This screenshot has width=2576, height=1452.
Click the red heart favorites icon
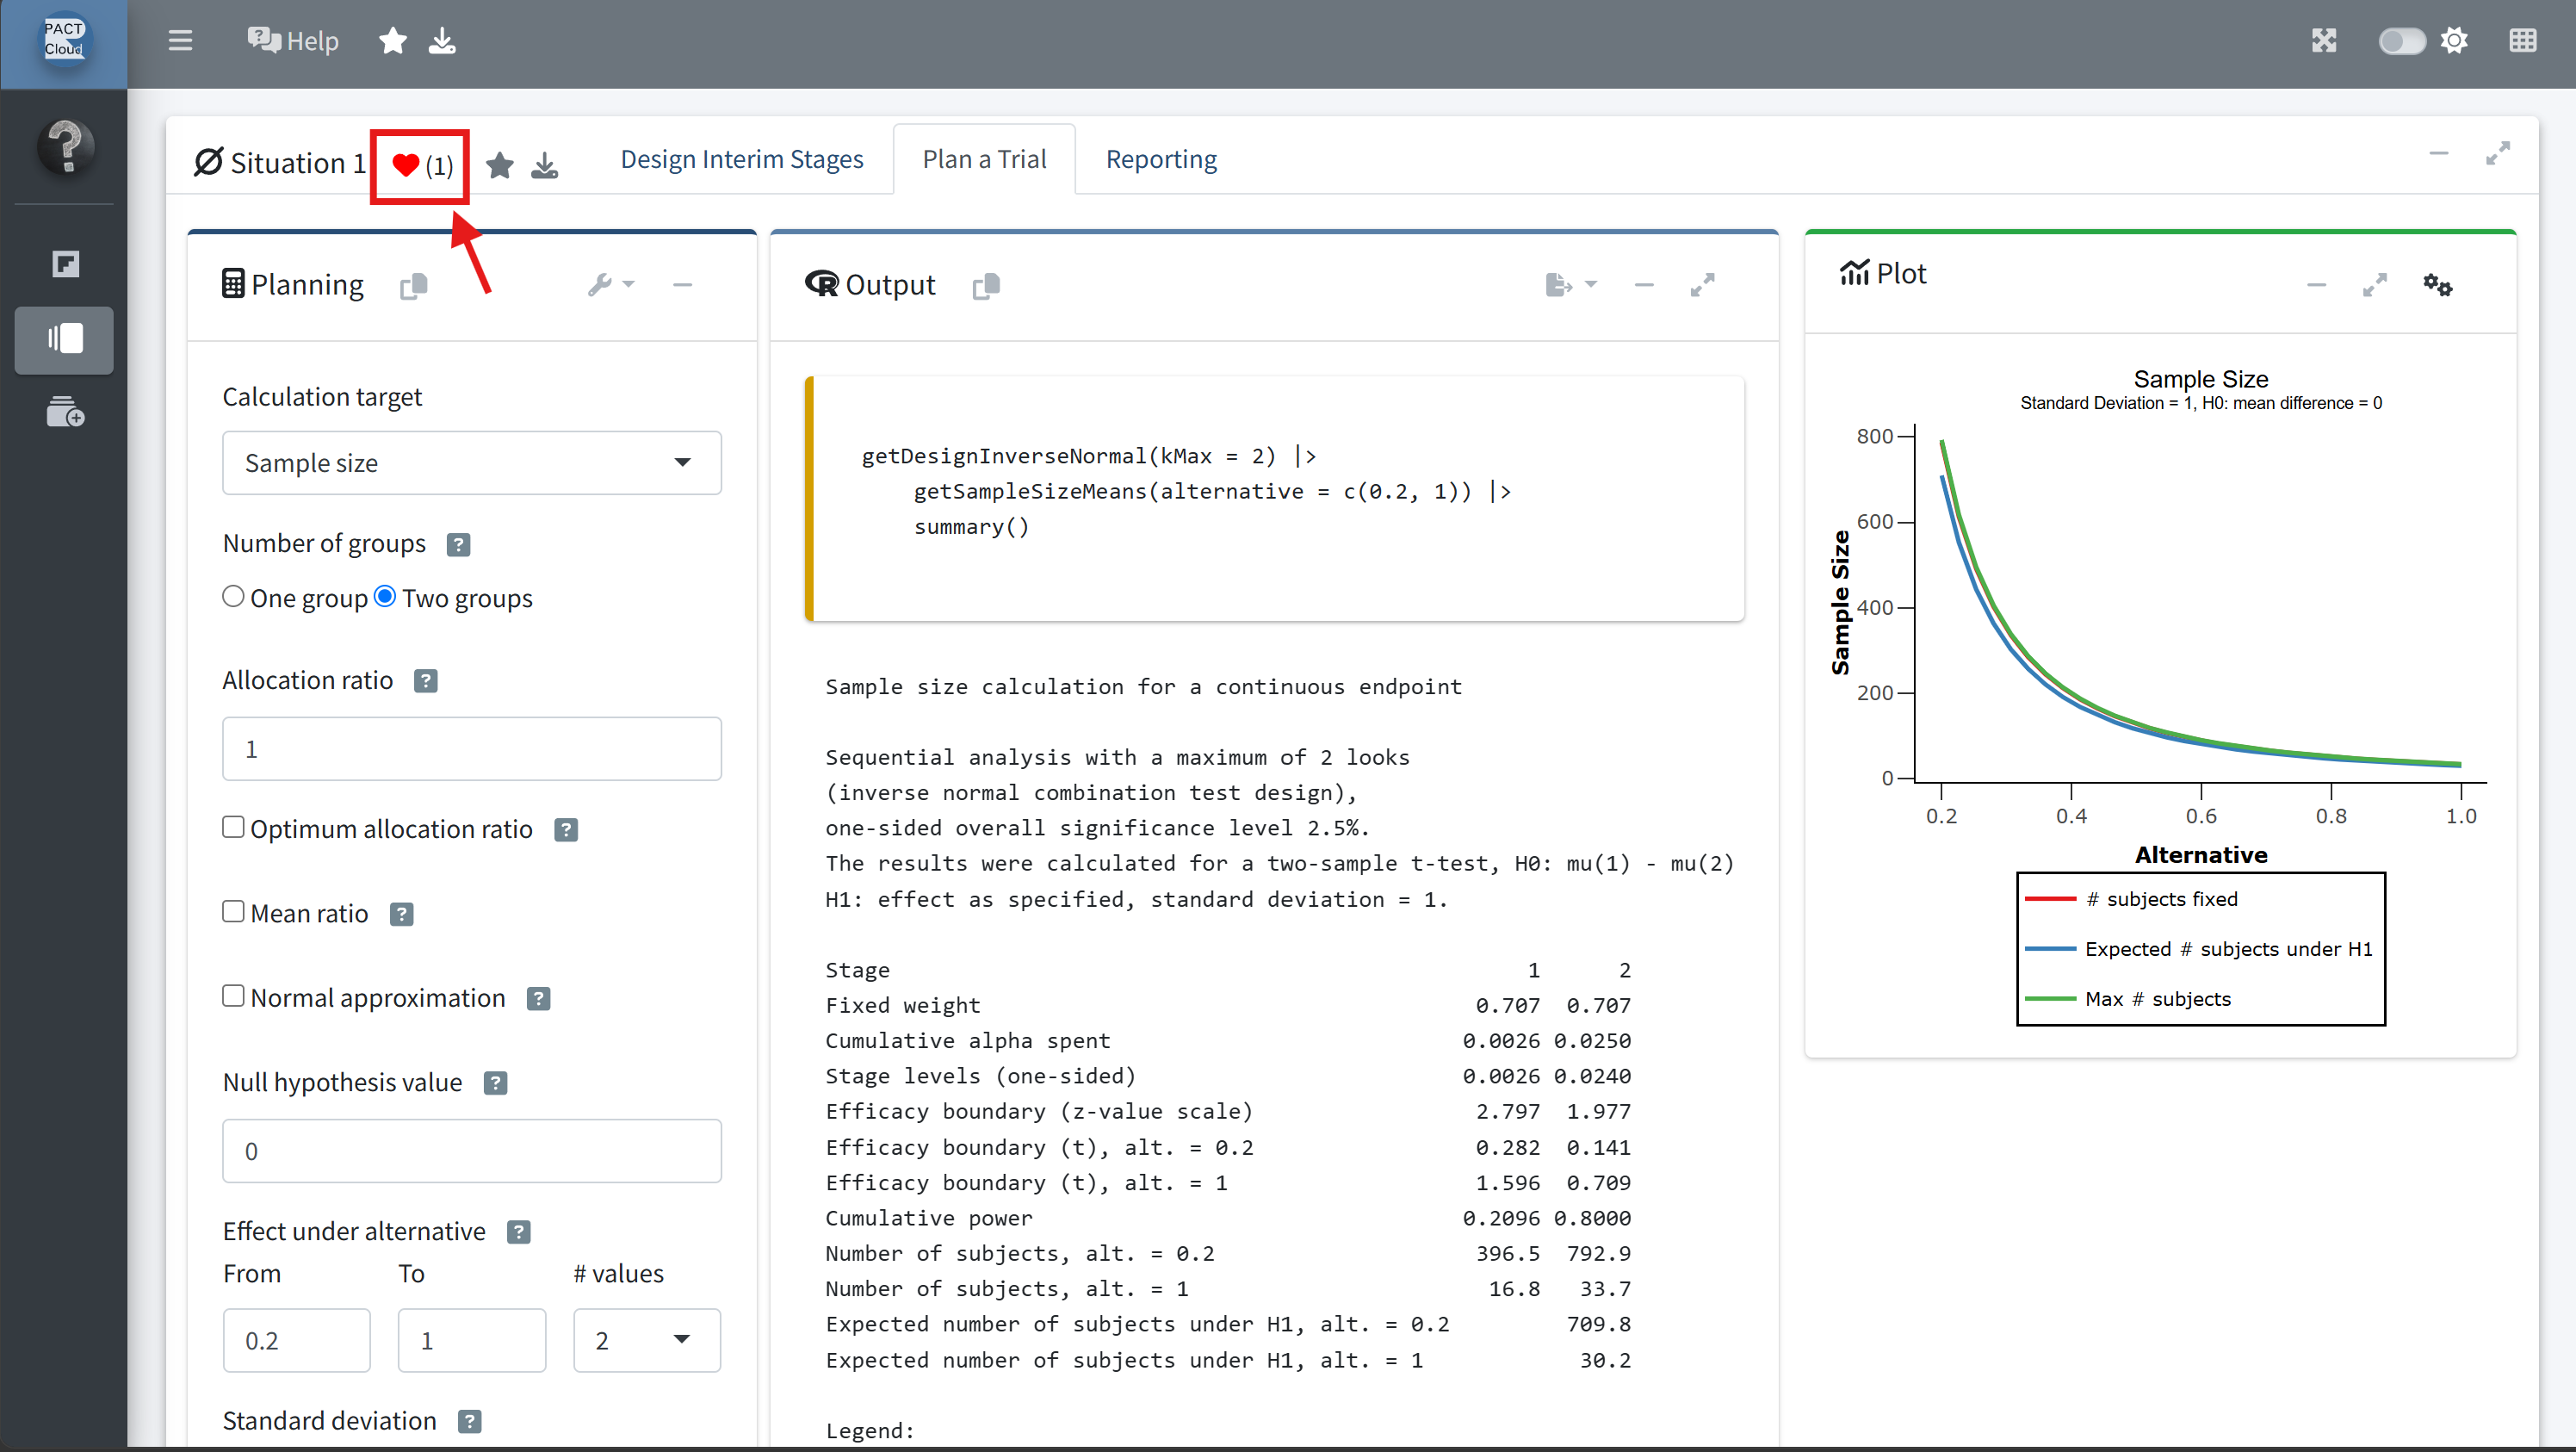[405, 165]
